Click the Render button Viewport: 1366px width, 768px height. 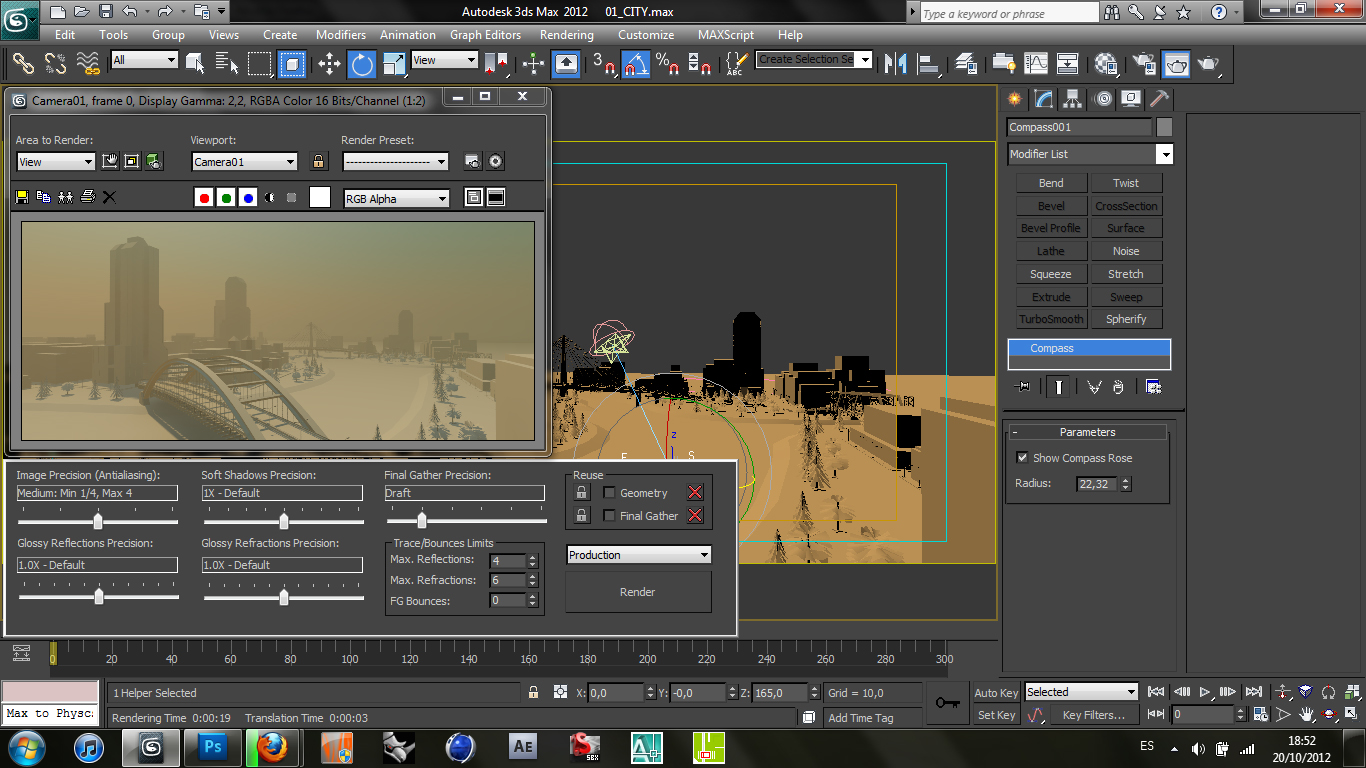click(x=638, y=592)
